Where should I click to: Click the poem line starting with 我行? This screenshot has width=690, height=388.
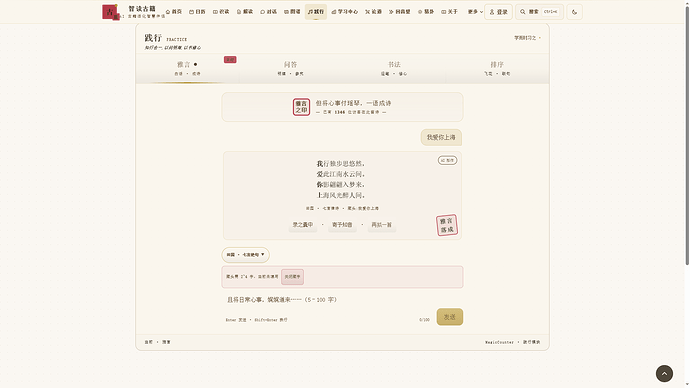(341, 164)
